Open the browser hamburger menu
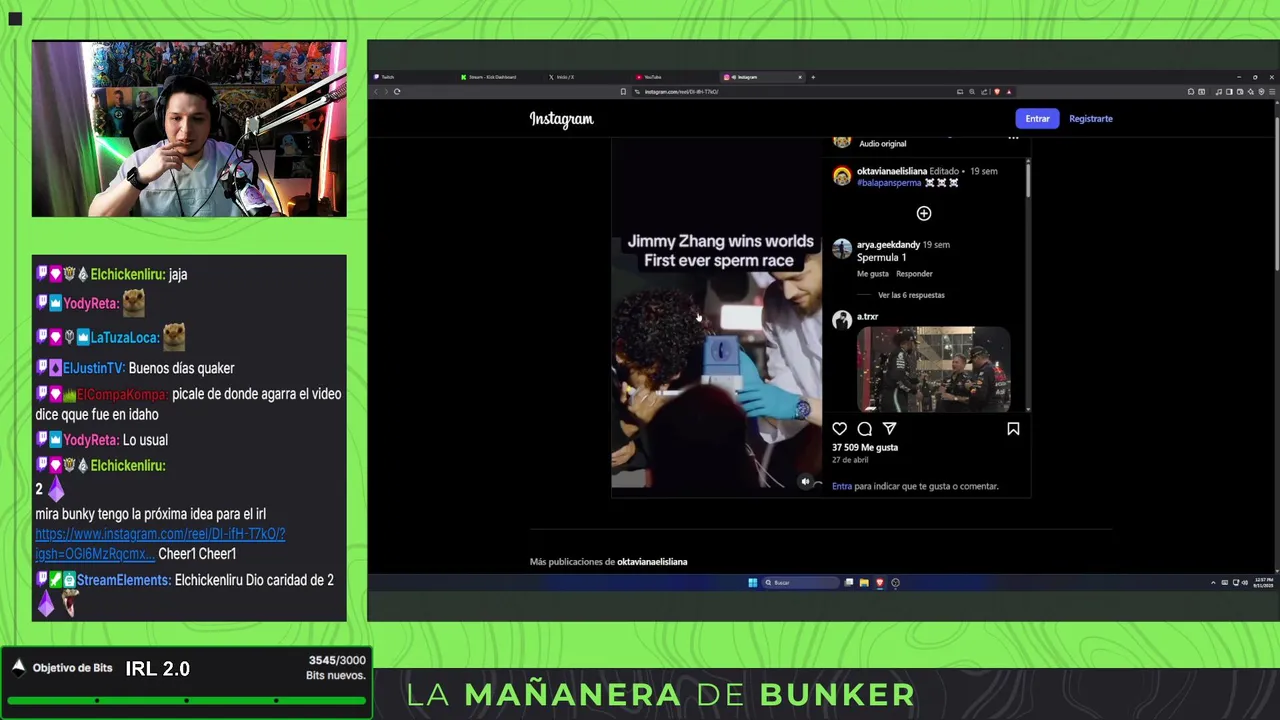The image size is (1280, 720). click(x=1272, y=92)
